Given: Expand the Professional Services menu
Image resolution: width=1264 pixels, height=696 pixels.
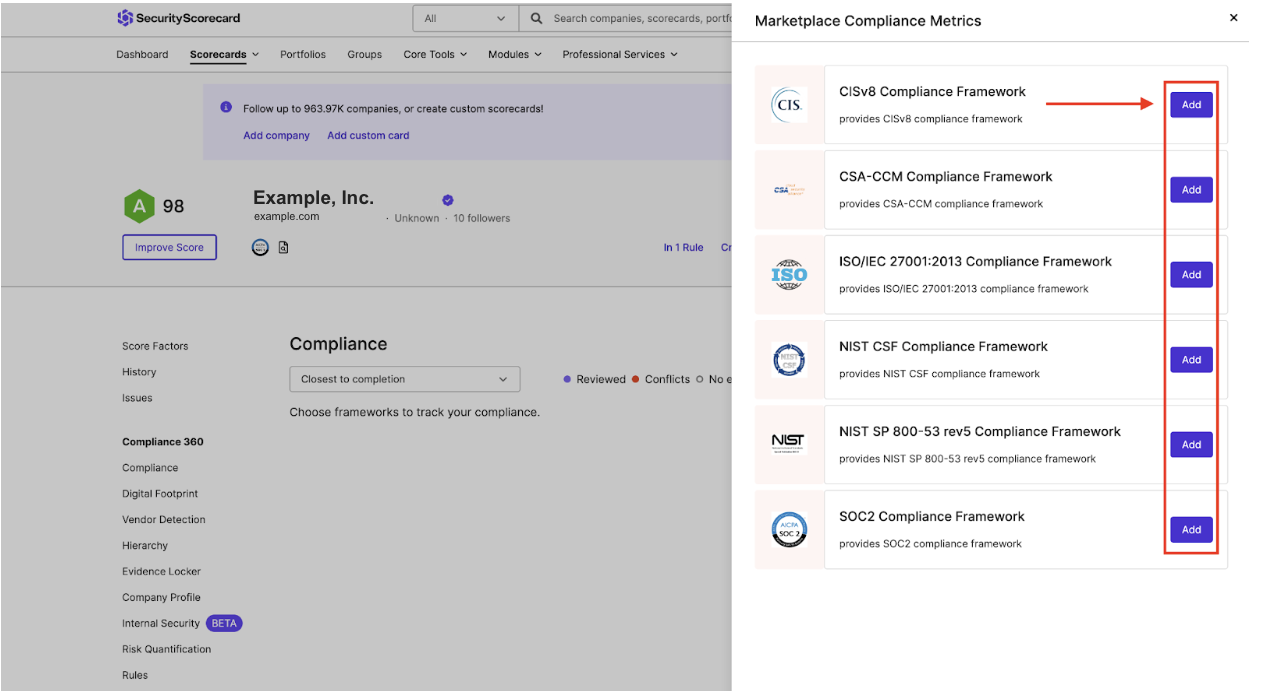Looking at the screenshot, I should click(620, 55).
